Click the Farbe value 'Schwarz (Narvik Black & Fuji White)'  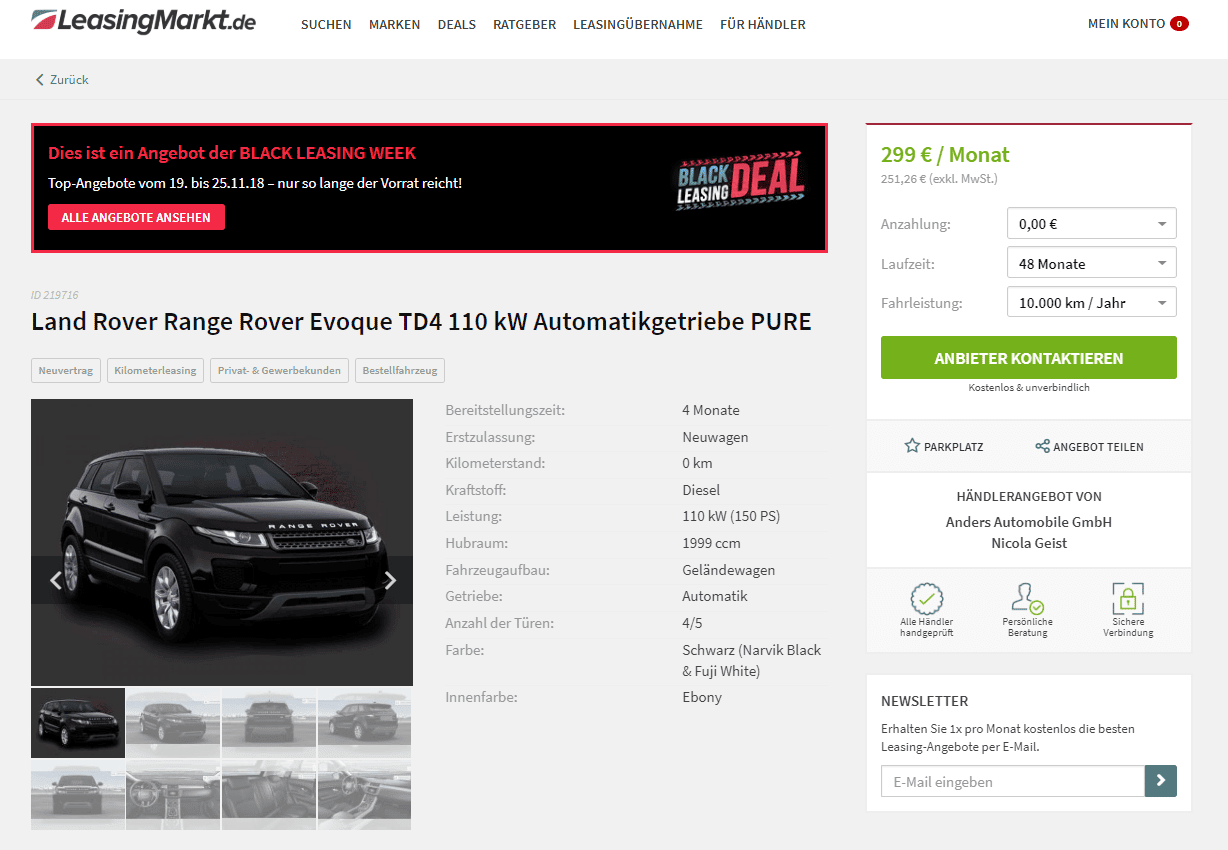coord(752,660)
